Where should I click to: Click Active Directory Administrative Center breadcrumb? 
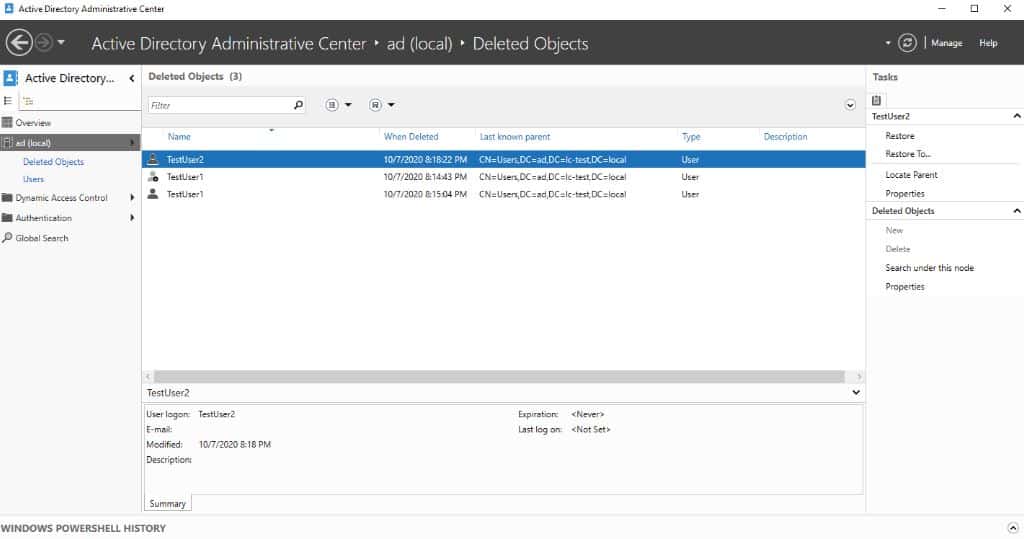pyautogui.click(x=229, y=44)
